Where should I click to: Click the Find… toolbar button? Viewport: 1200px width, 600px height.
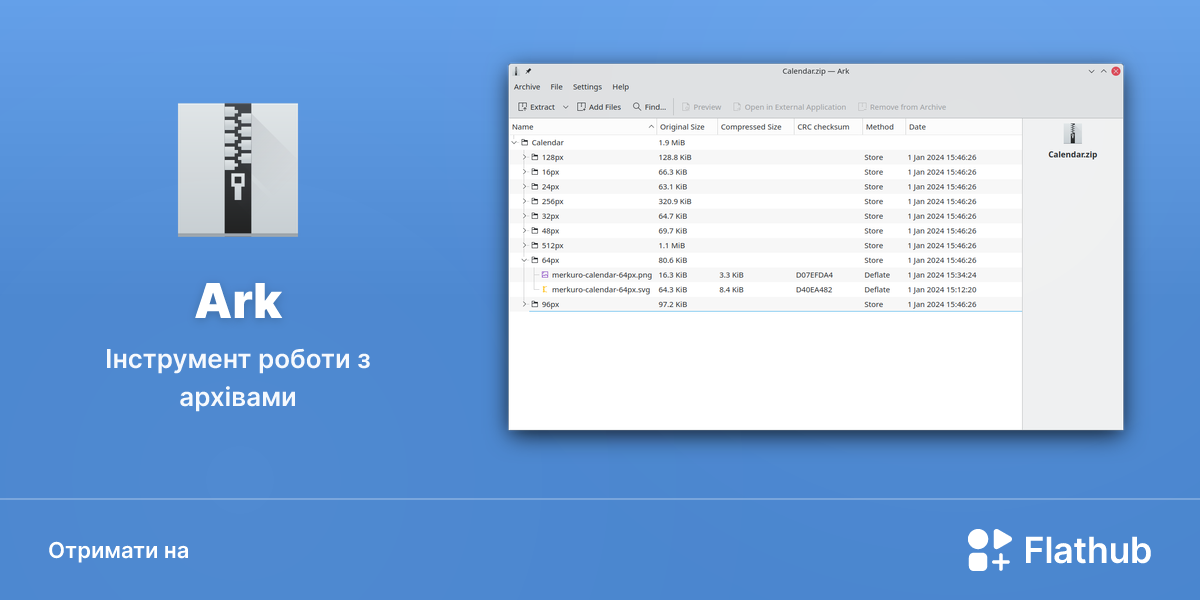pos(649,107)
